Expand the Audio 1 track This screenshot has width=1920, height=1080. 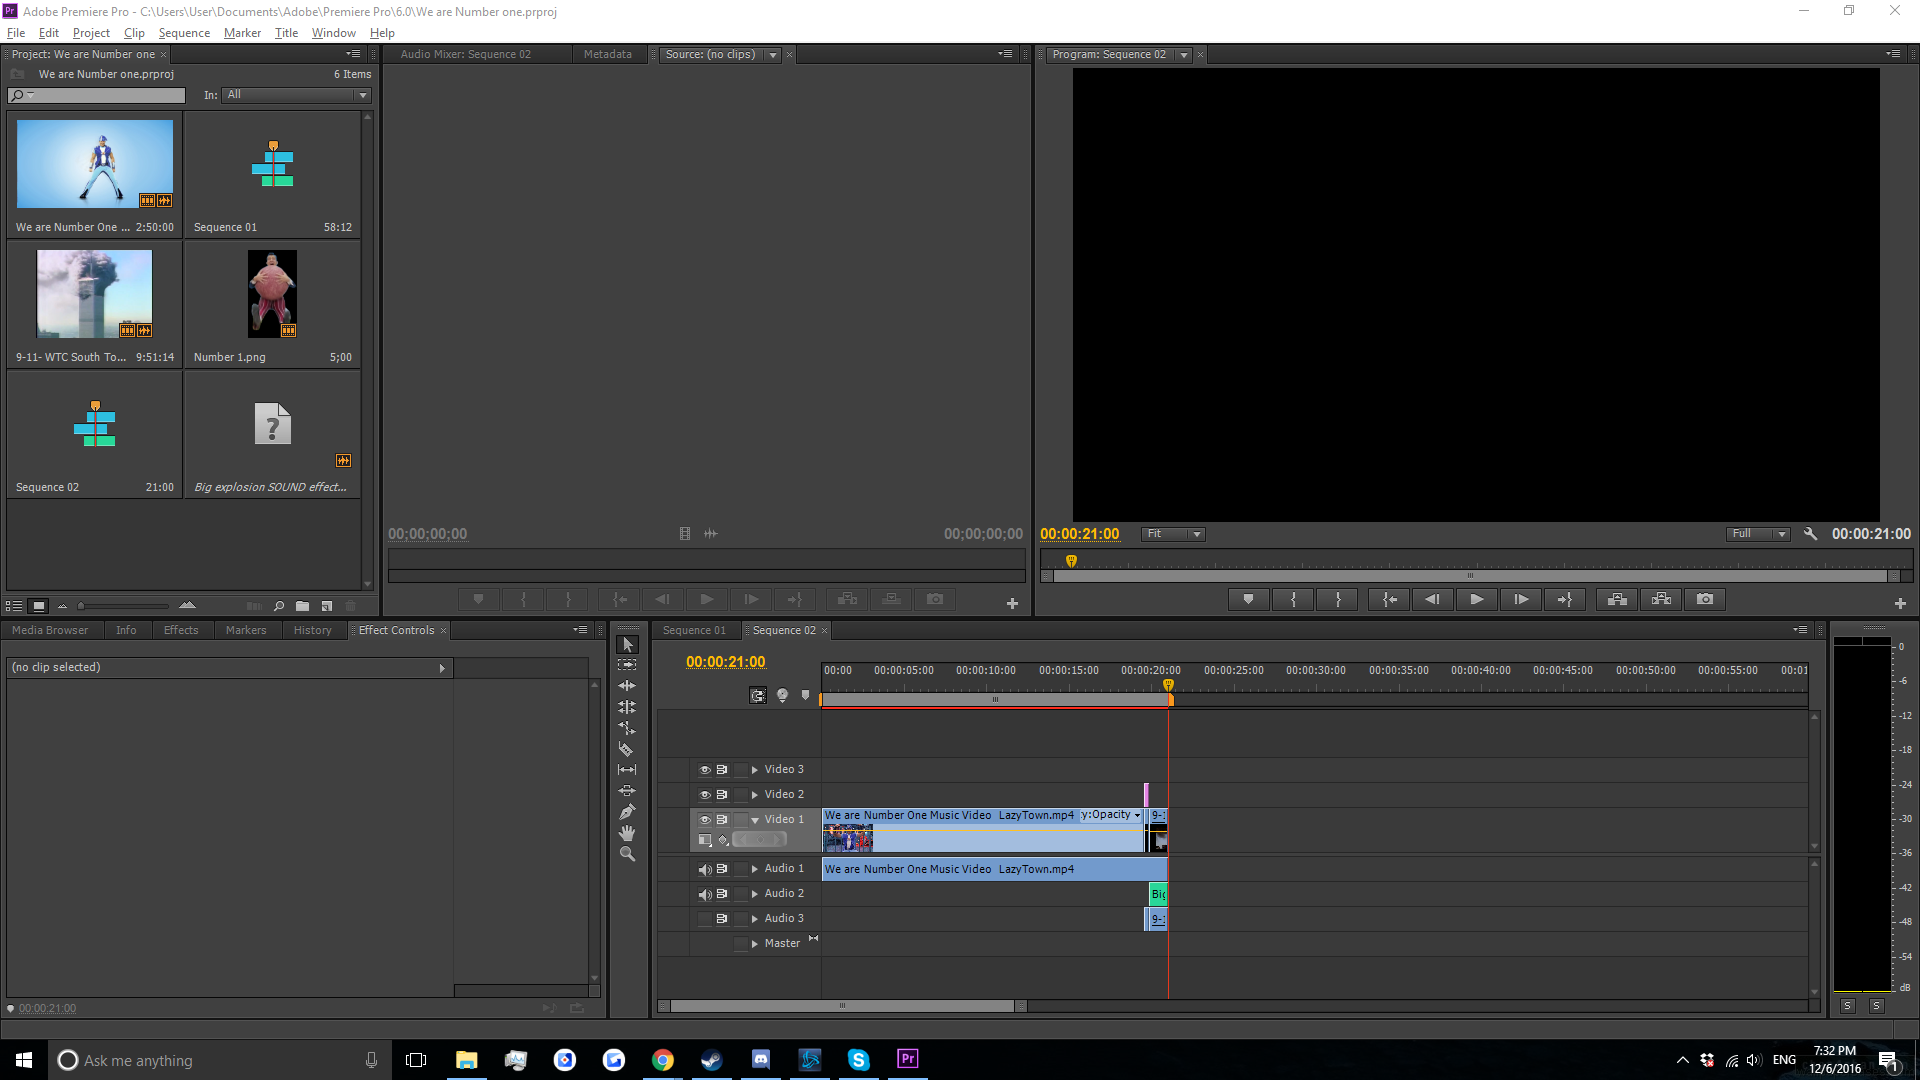[x=755, y=869]
